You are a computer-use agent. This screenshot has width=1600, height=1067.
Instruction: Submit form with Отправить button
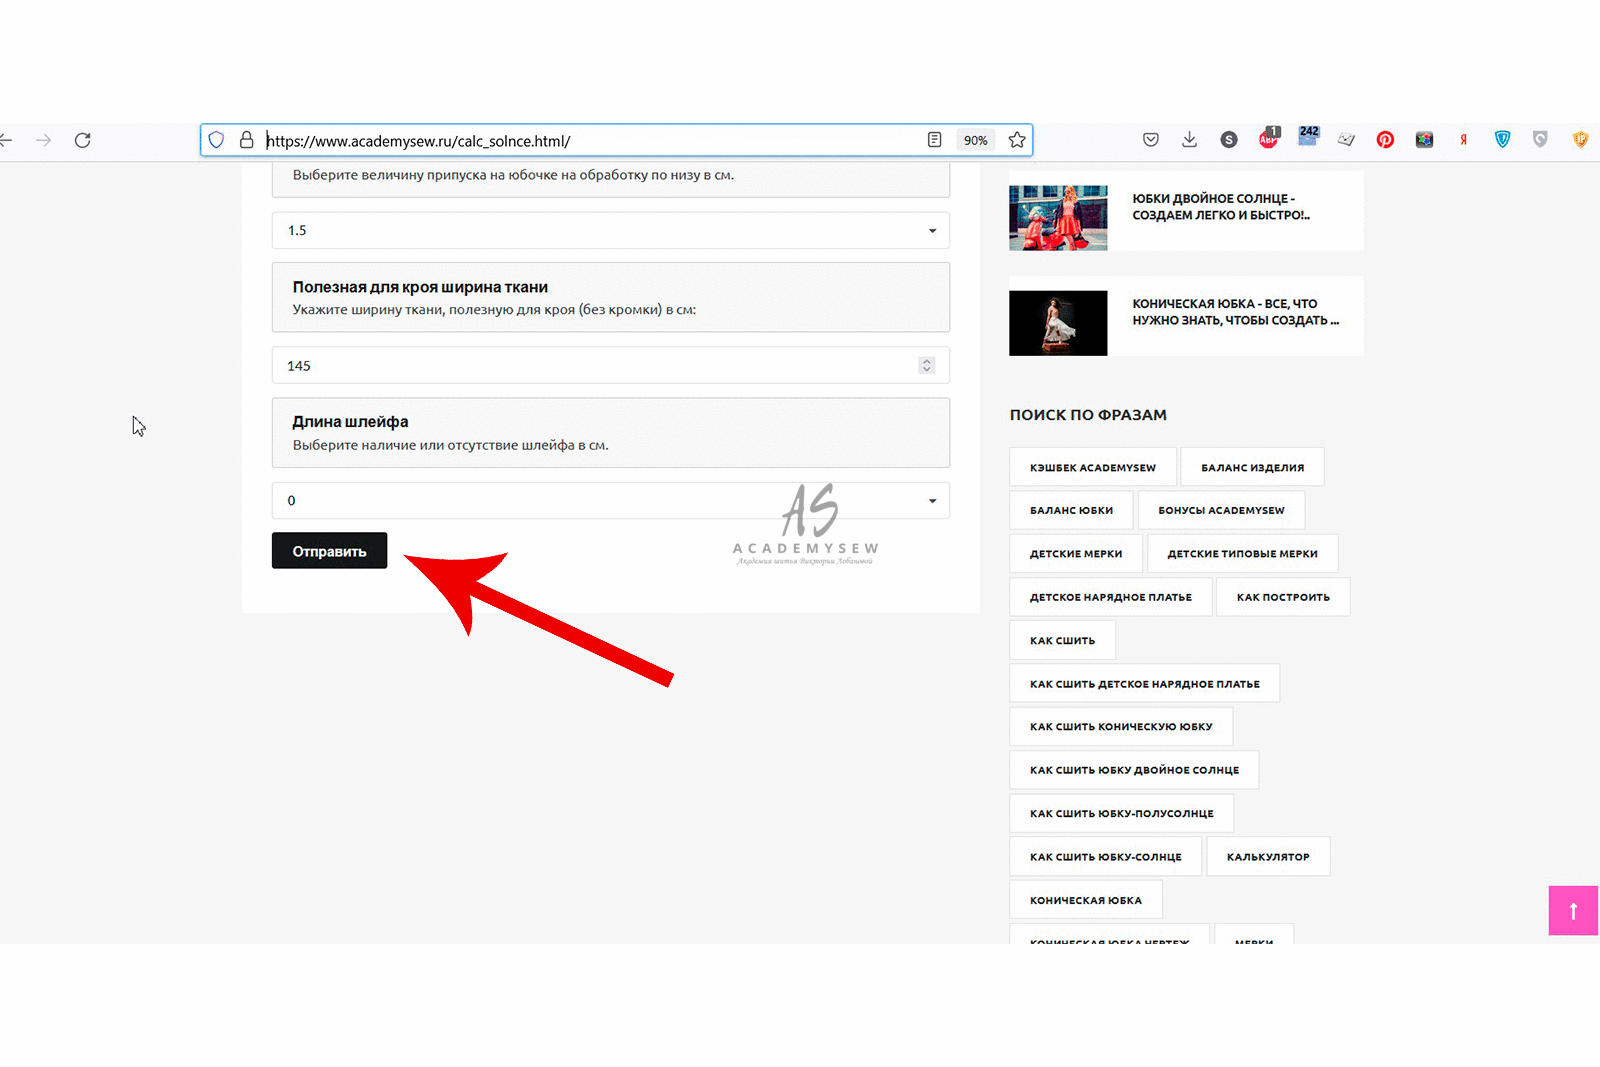[x=329, y=551]
